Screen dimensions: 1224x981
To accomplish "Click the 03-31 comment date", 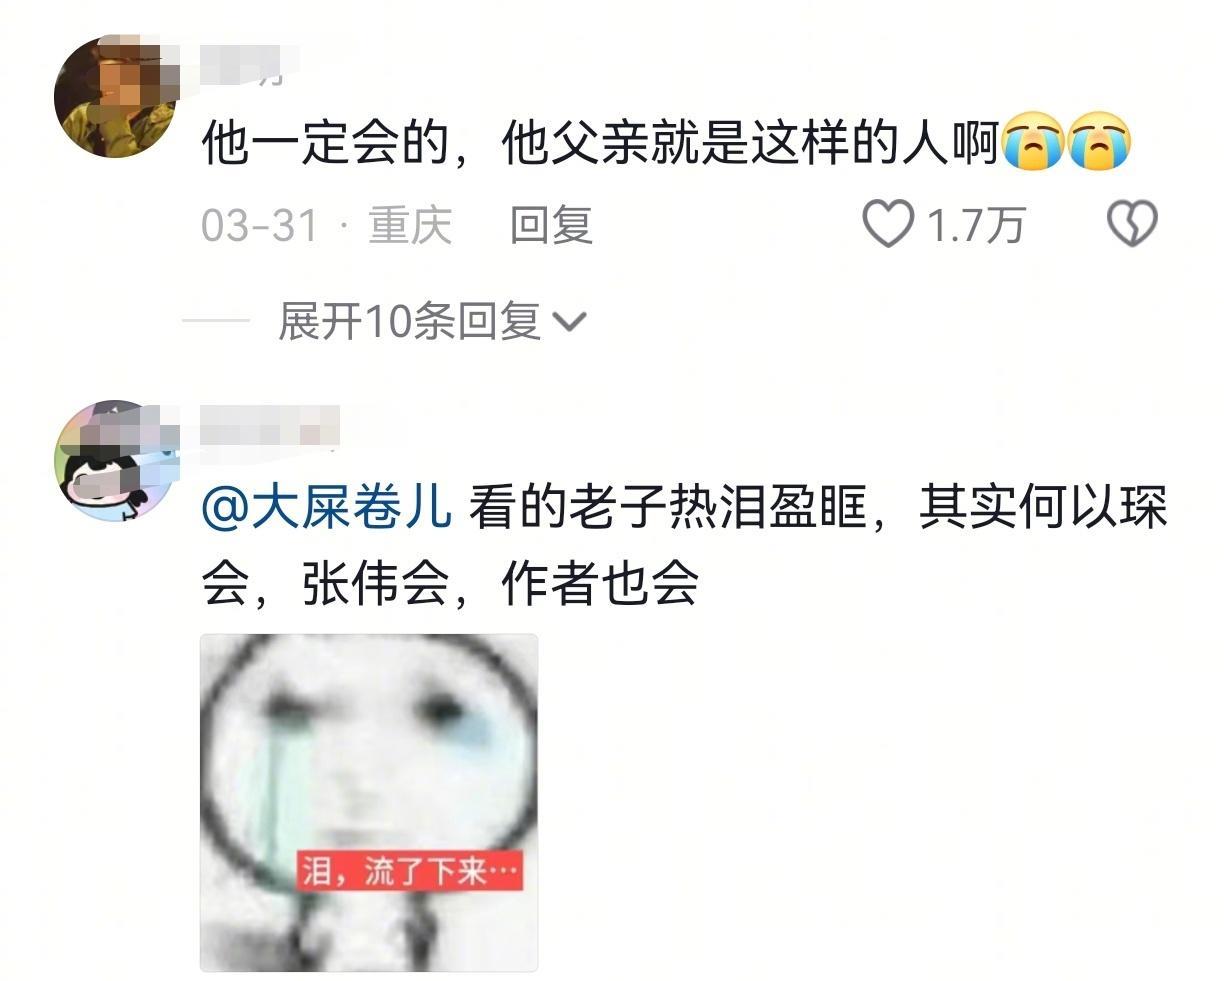I will [x=259, y=226].
